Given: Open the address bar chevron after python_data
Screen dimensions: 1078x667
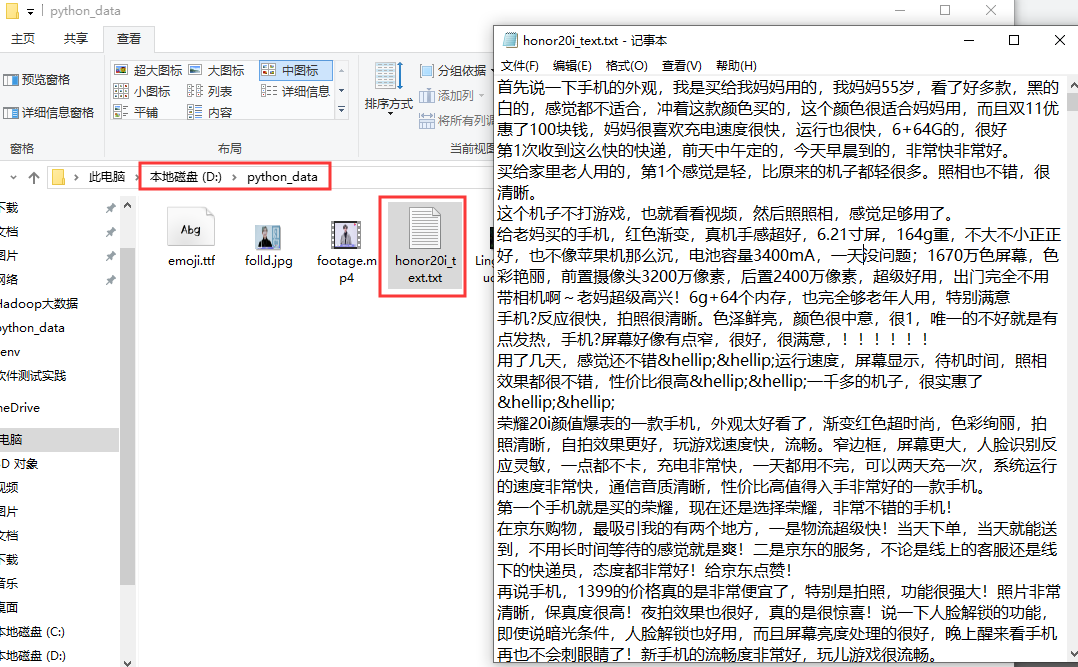Looking at the screenshot, I should coord(330,177).
